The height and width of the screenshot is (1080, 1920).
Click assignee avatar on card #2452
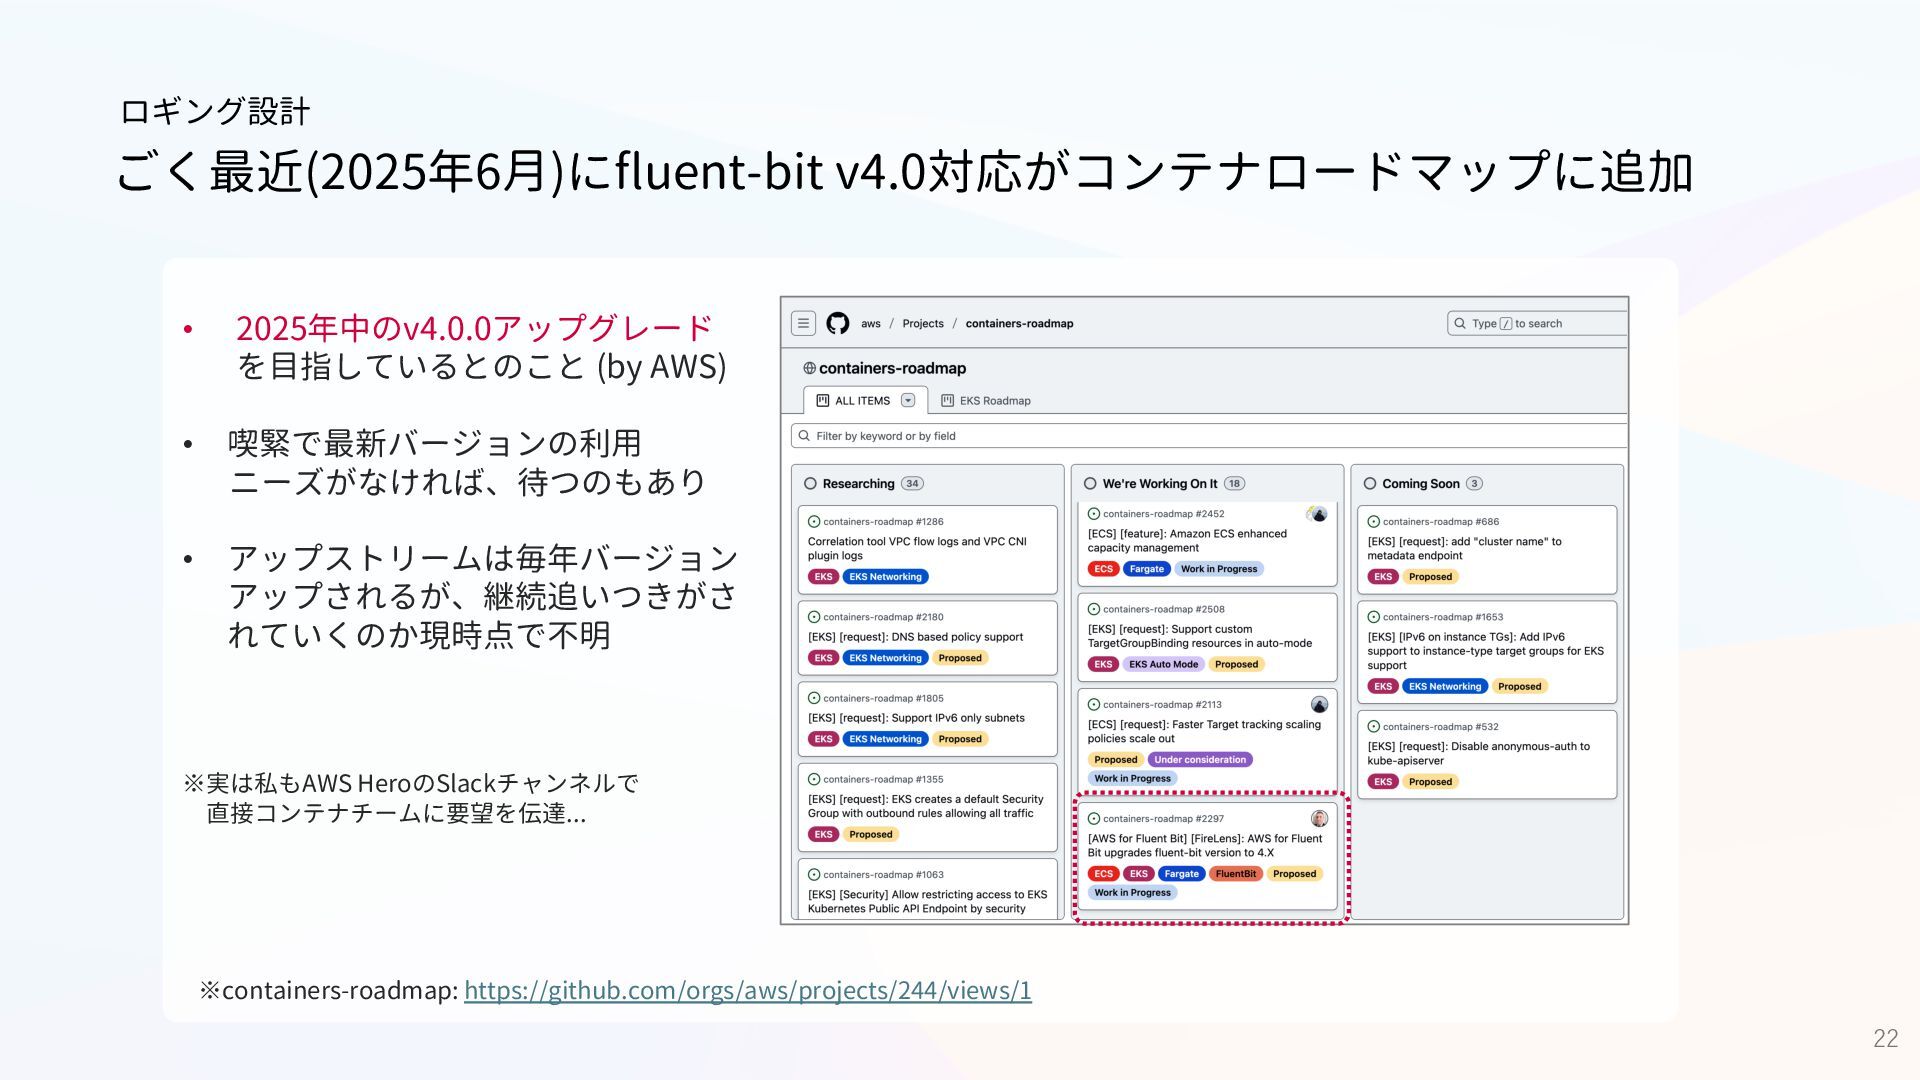1319,514
